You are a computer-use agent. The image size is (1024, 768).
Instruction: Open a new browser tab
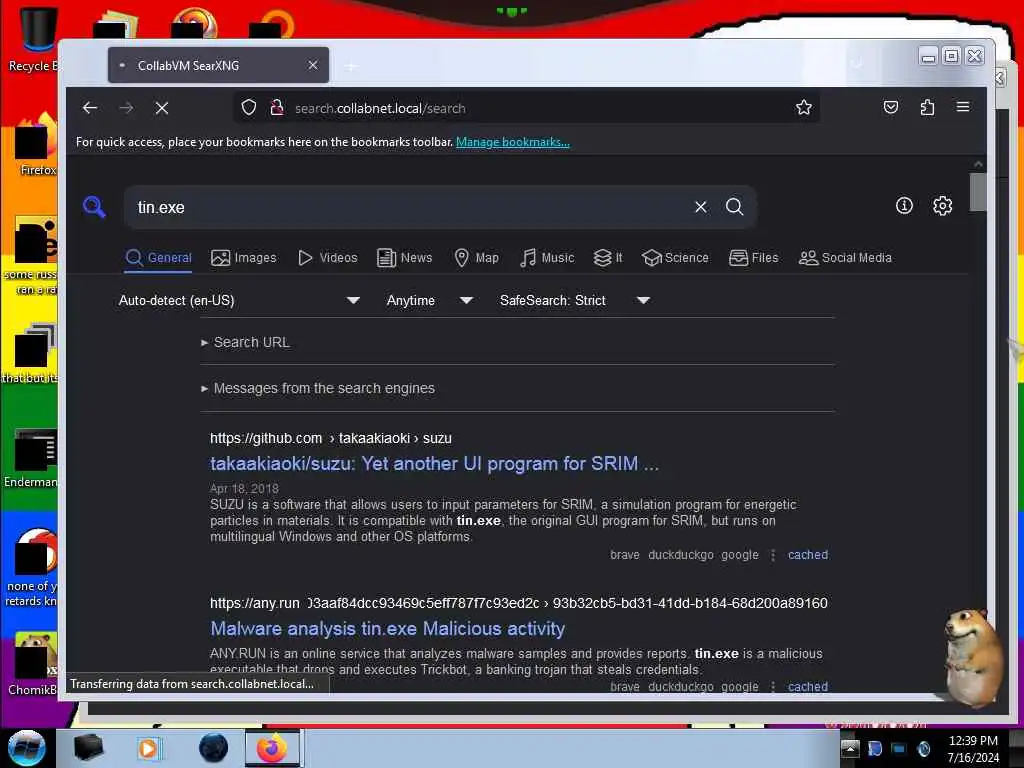coord(351,66)
